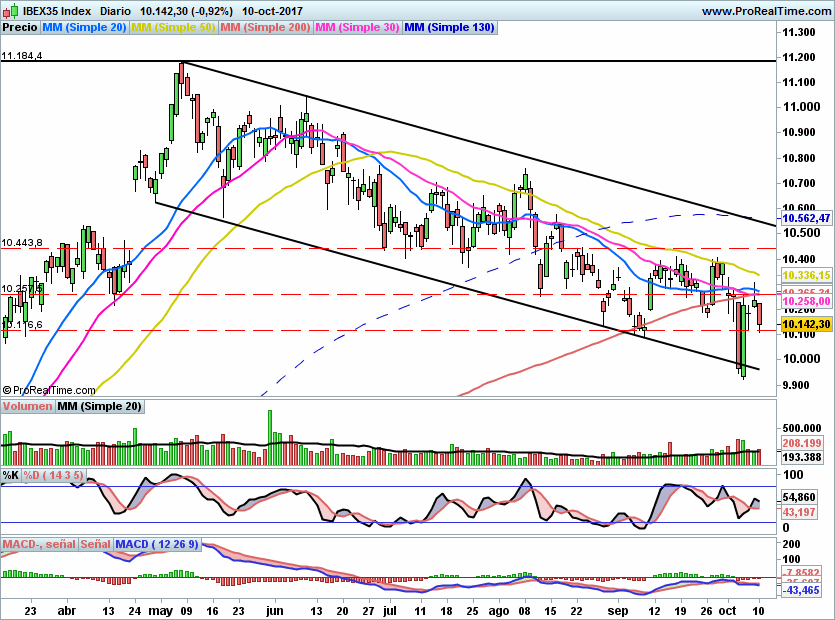Click the 208.199 volume tag
835x620 pixels.
pos(802,443)
